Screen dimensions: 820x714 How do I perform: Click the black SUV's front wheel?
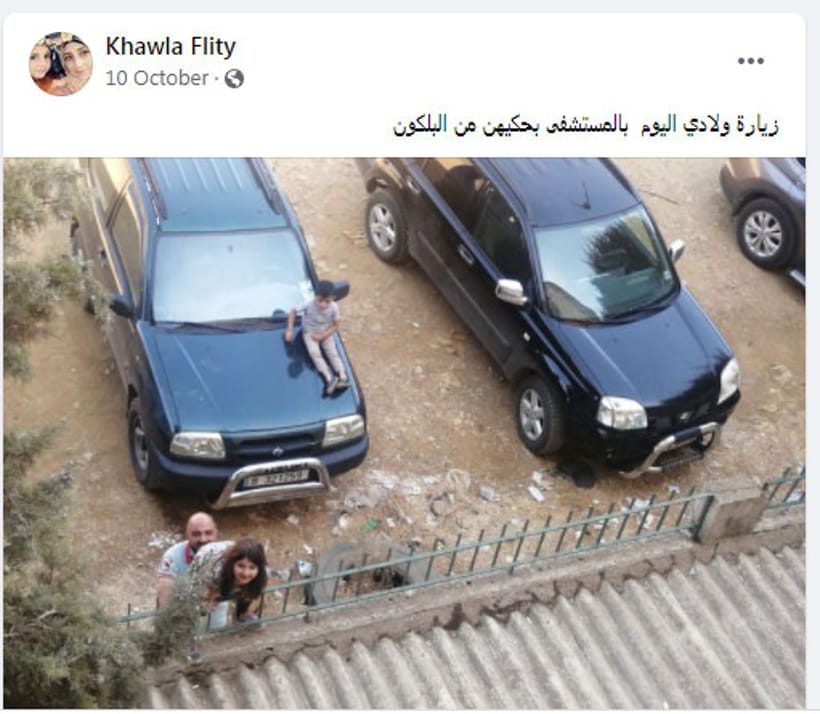(x=537, y=413)
